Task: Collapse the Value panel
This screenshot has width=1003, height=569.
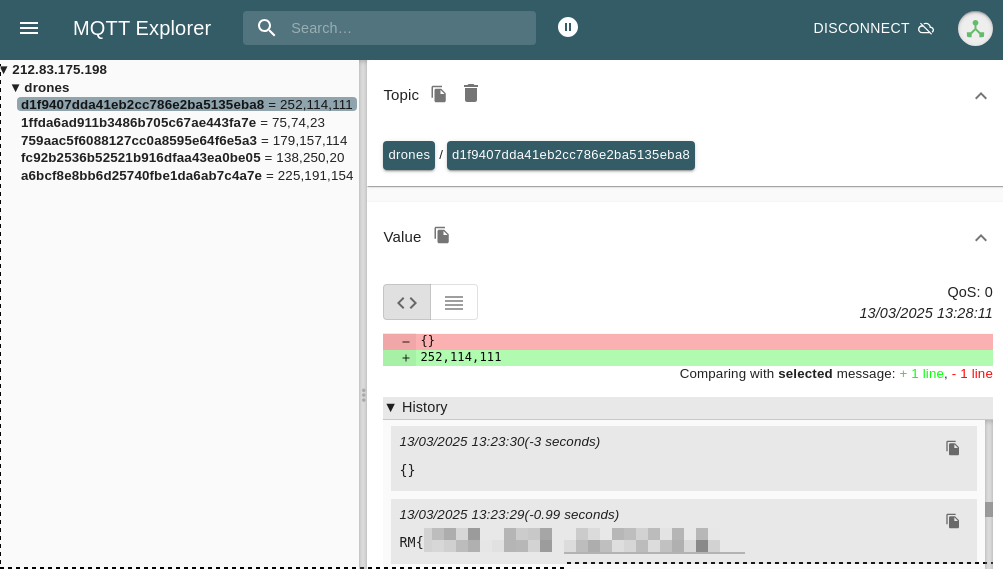Action: click(980, 237)
